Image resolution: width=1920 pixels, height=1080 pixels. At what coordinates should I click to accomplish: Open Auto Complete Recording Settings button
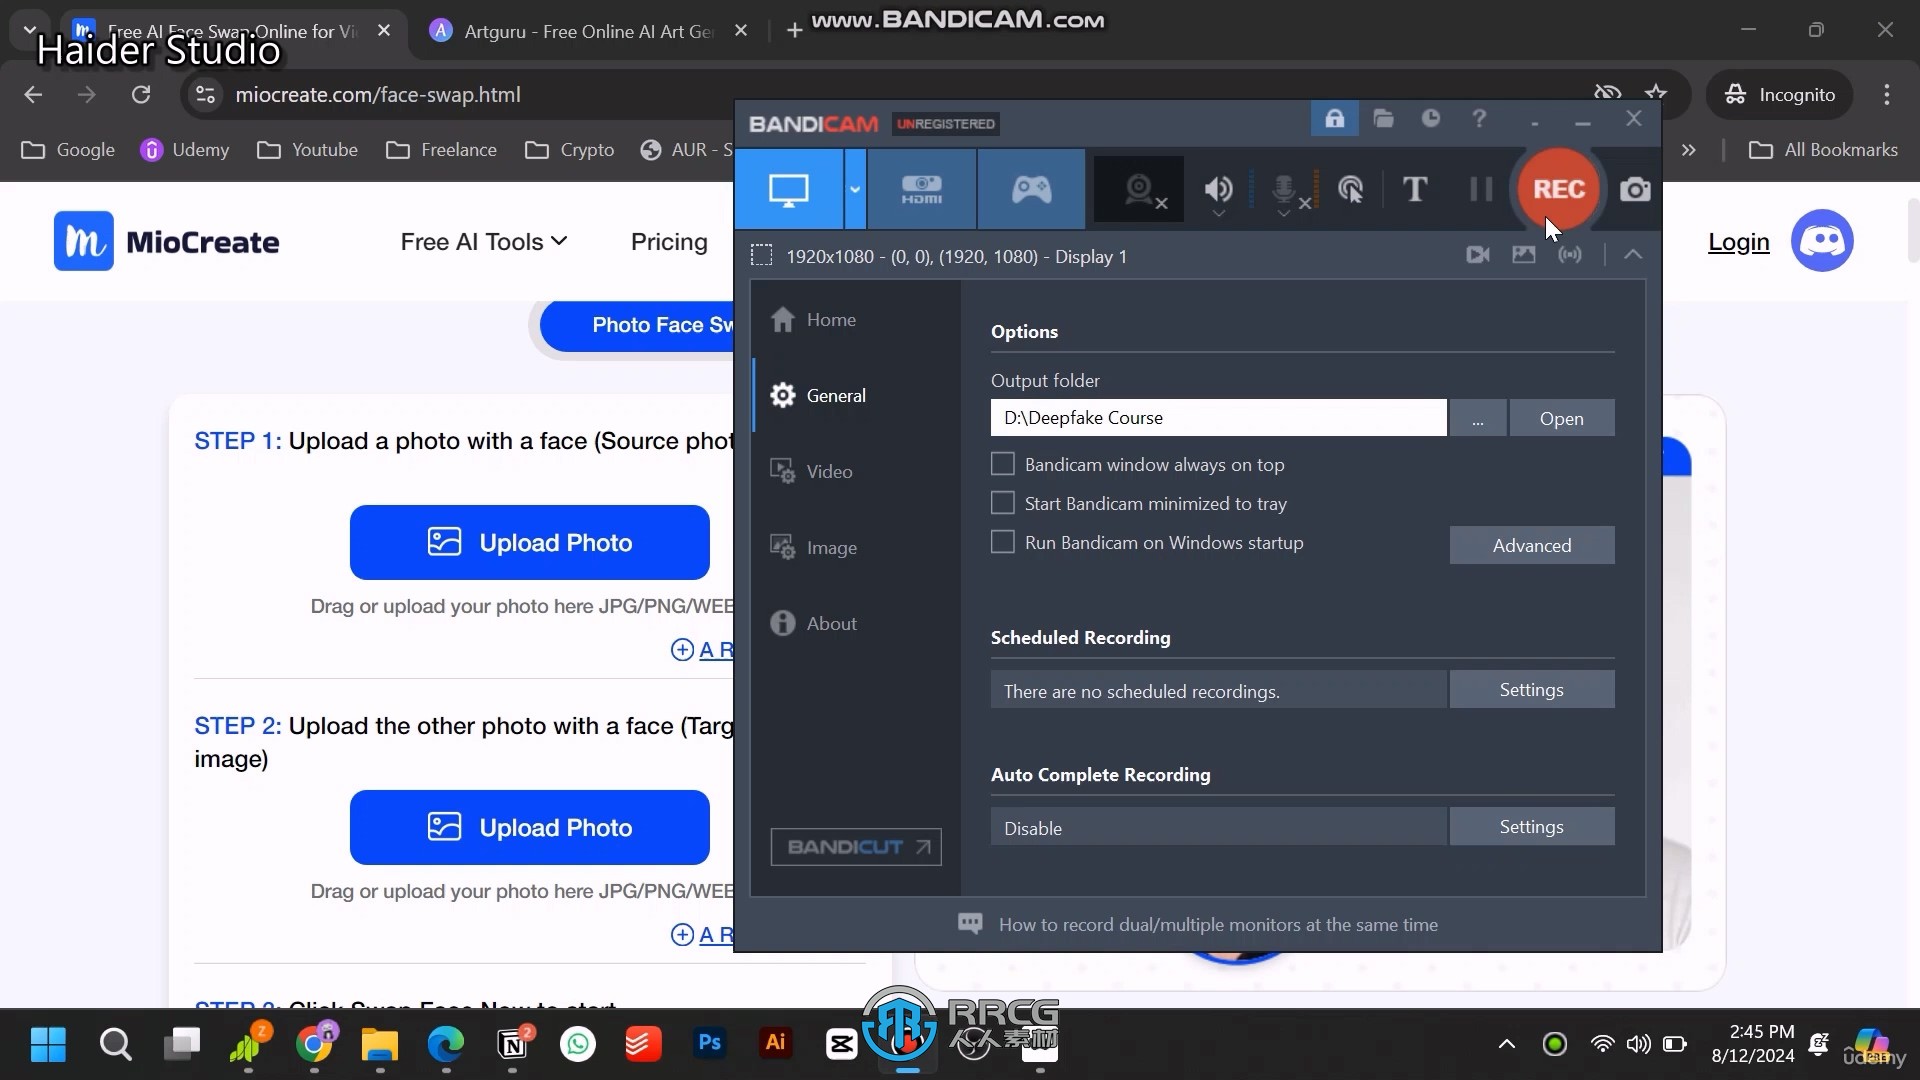1532,827
